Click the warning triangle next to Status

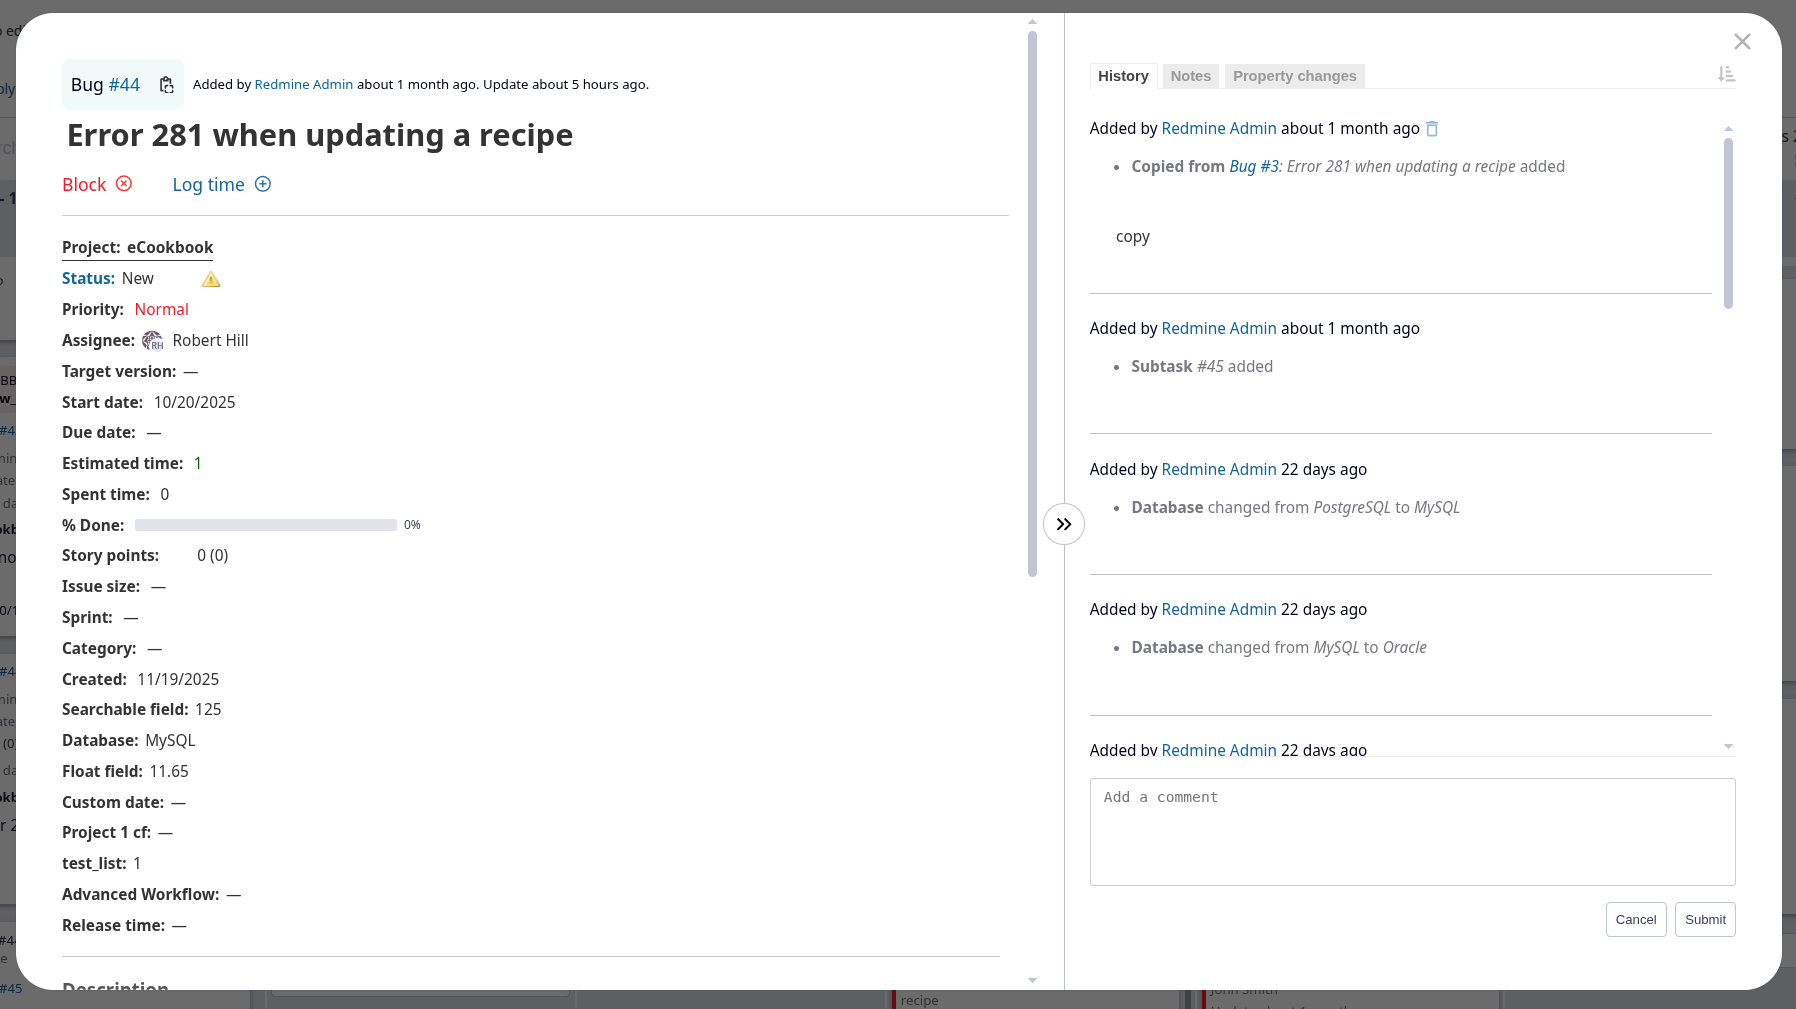click(x=210, y=279)
